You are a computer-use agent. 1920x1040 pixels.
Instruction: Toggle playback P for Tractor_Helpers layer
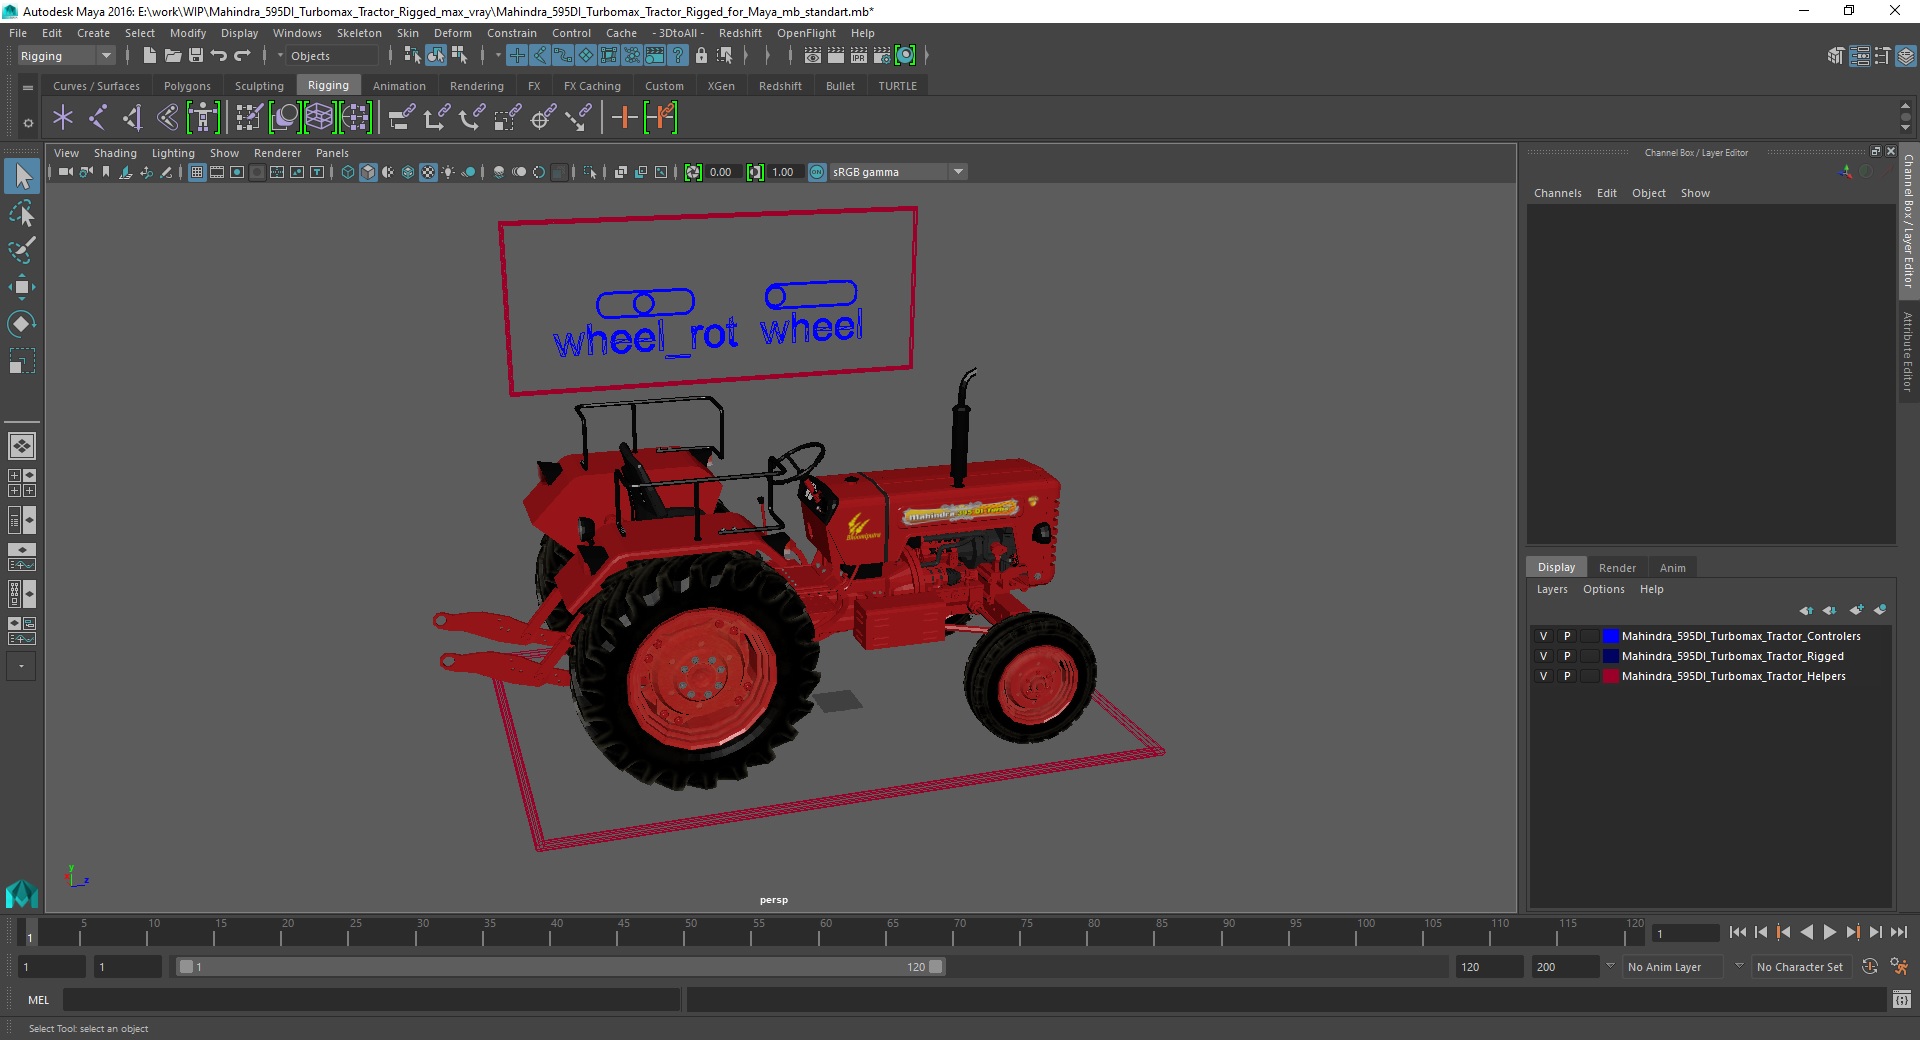point(1567,676)
